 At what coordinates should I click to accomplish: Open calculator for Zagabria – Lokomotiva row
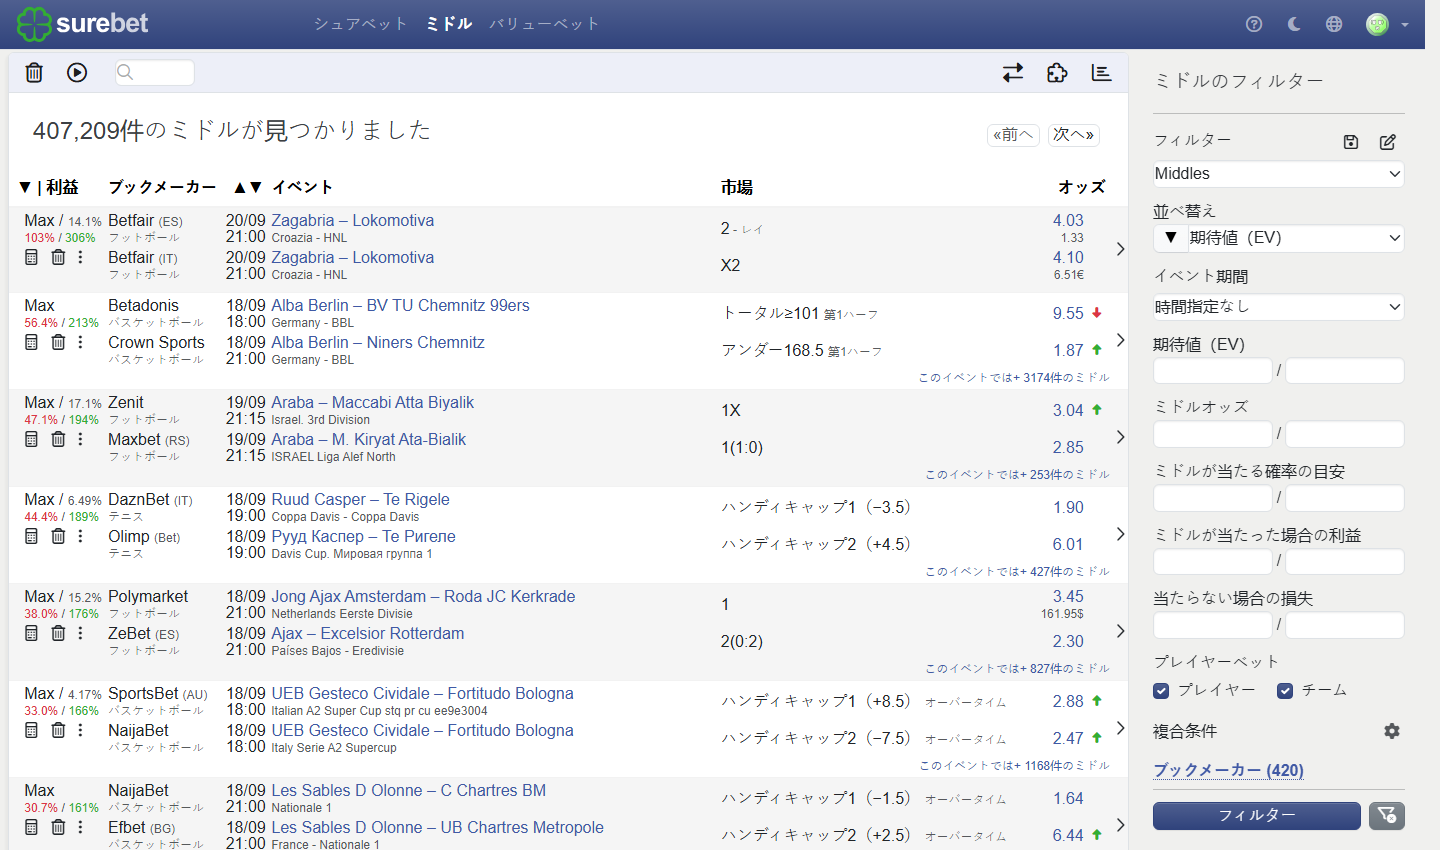pos(31,257)
